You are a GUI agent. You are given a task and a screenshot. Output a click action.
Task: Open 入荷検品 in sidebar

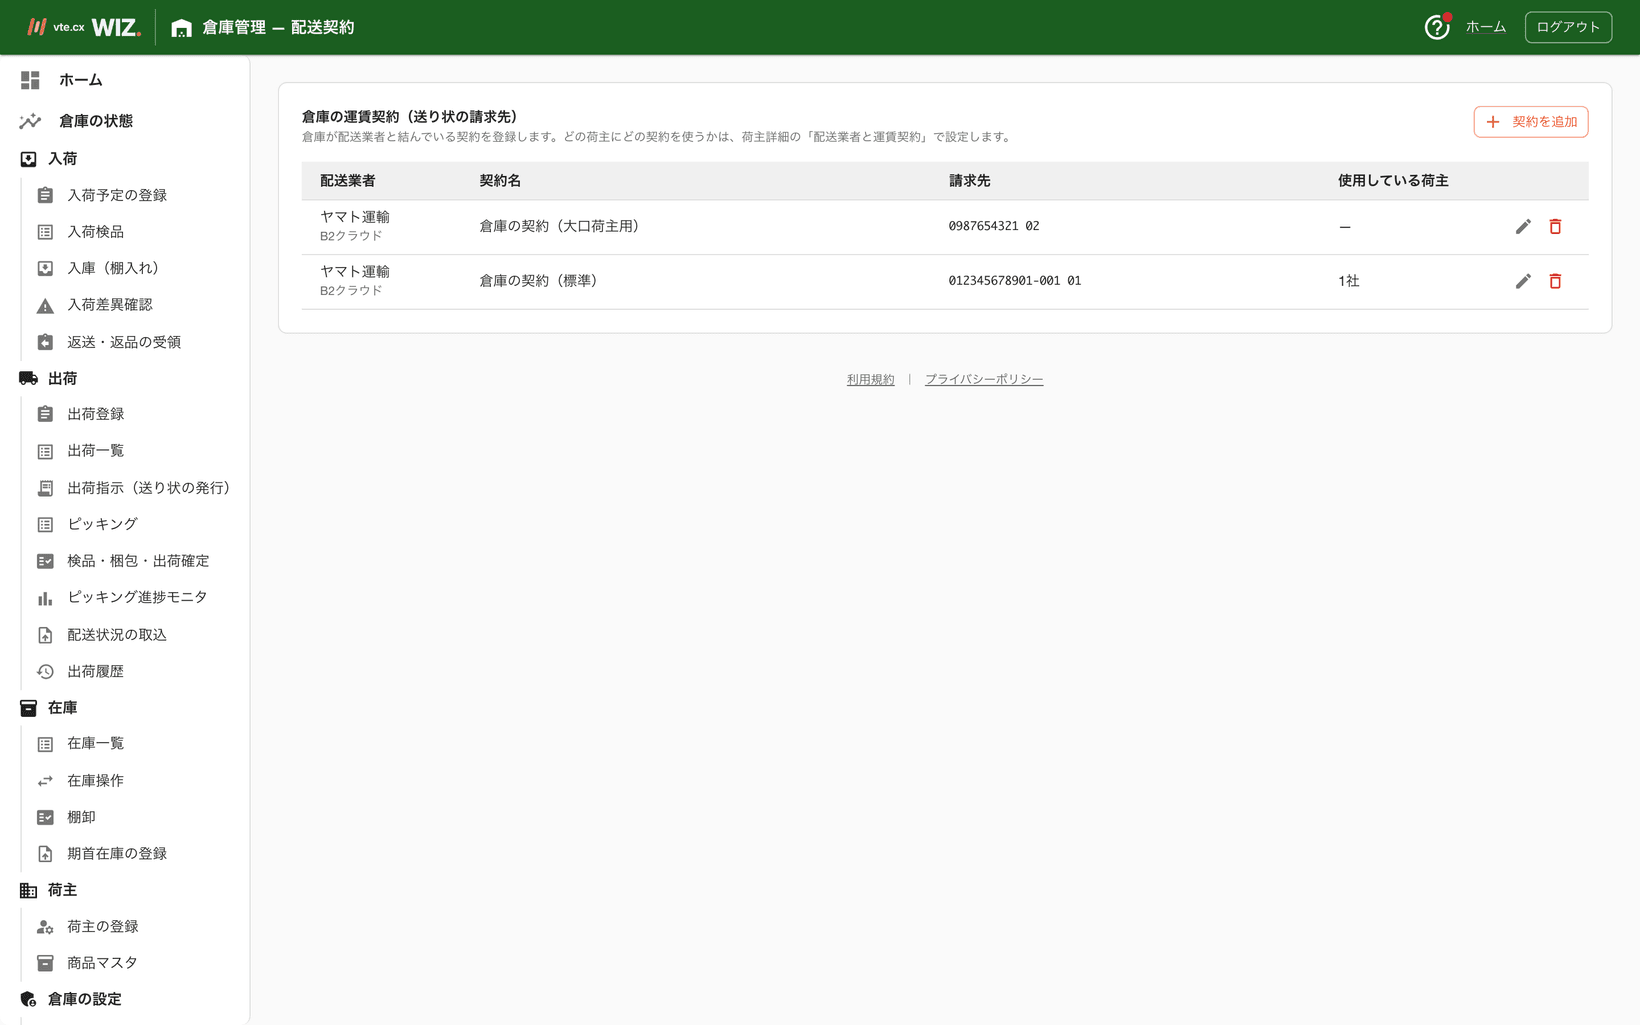(95, 232)
